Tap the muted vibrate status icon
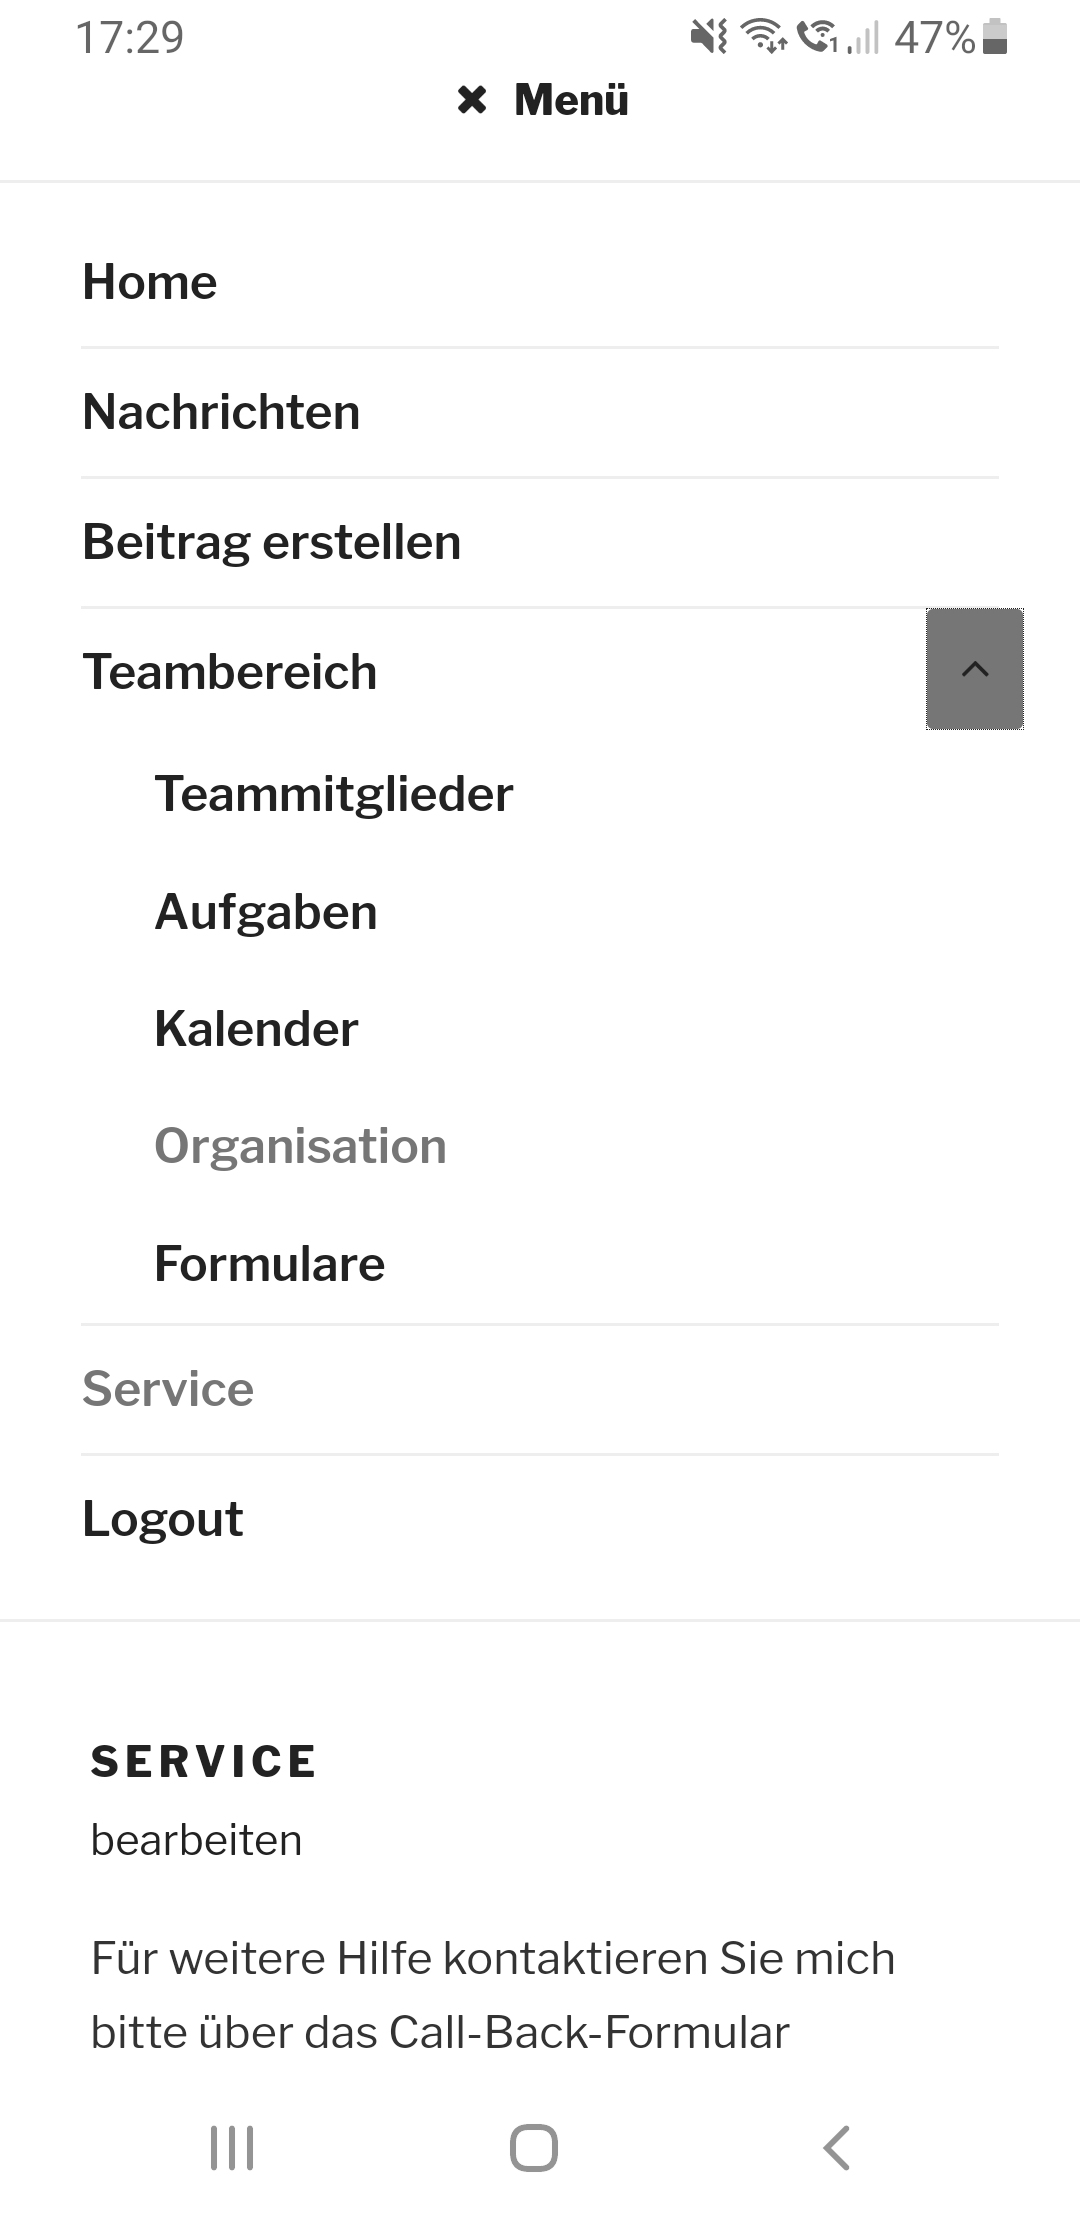 709,37
